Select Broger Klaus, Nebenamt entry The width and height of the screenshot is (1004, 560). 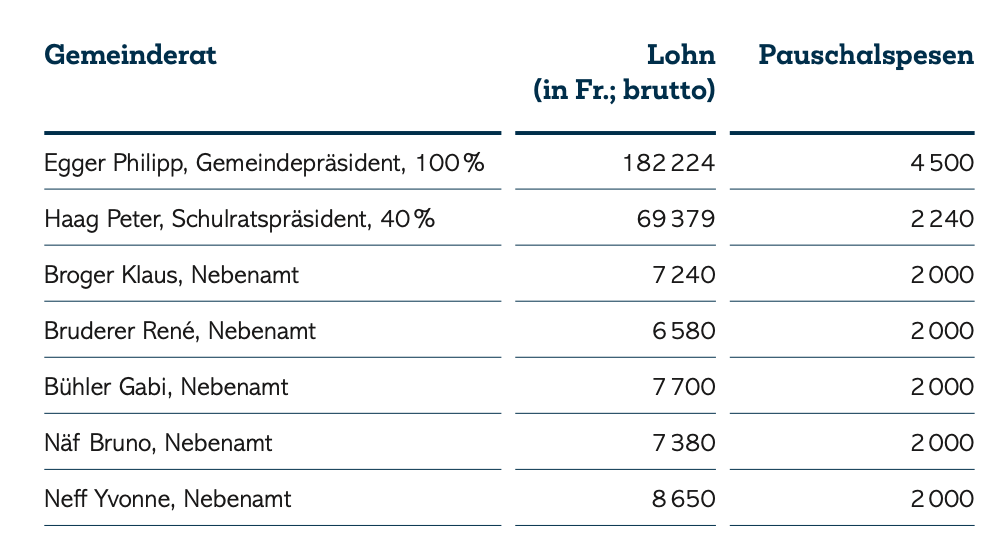pos(171,274)
